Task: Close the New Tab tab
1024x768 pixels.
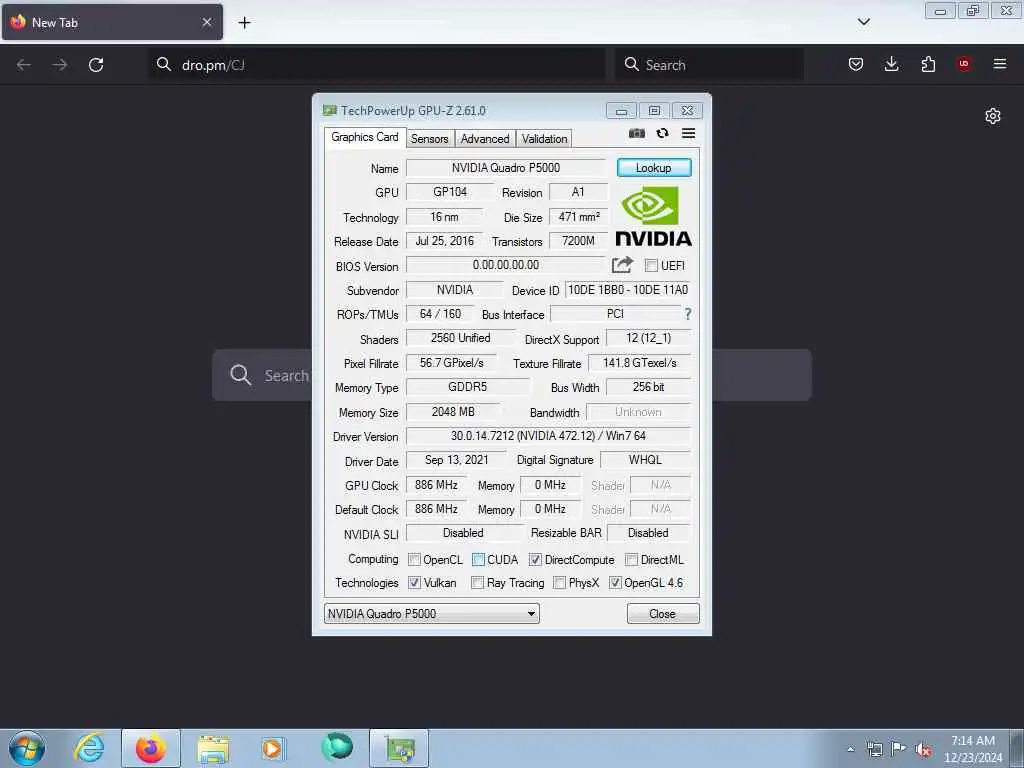Action: point(207,22)
